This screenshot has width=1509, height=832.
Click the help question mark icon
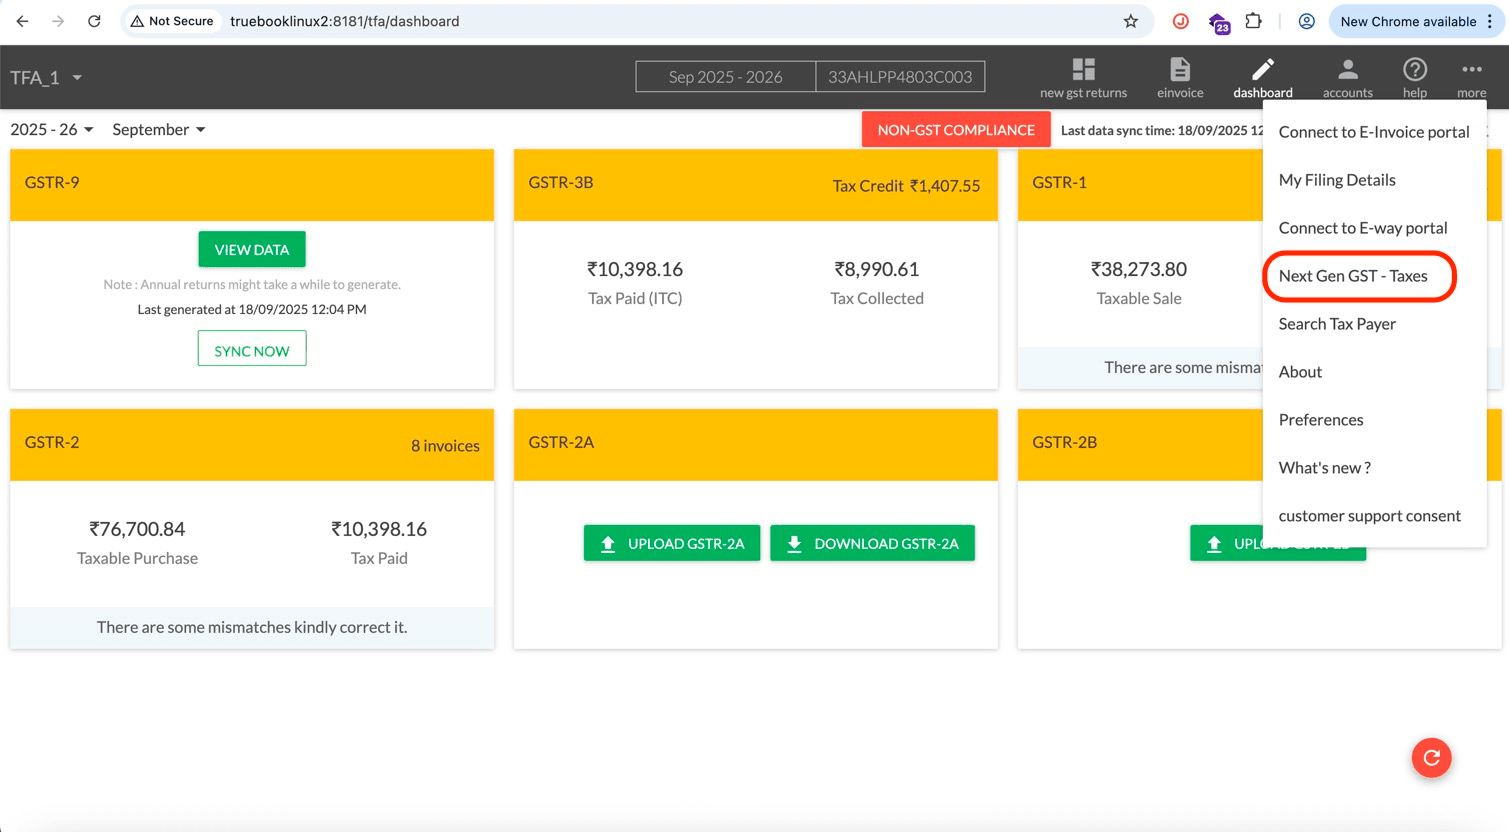[x=1414, y=70]
